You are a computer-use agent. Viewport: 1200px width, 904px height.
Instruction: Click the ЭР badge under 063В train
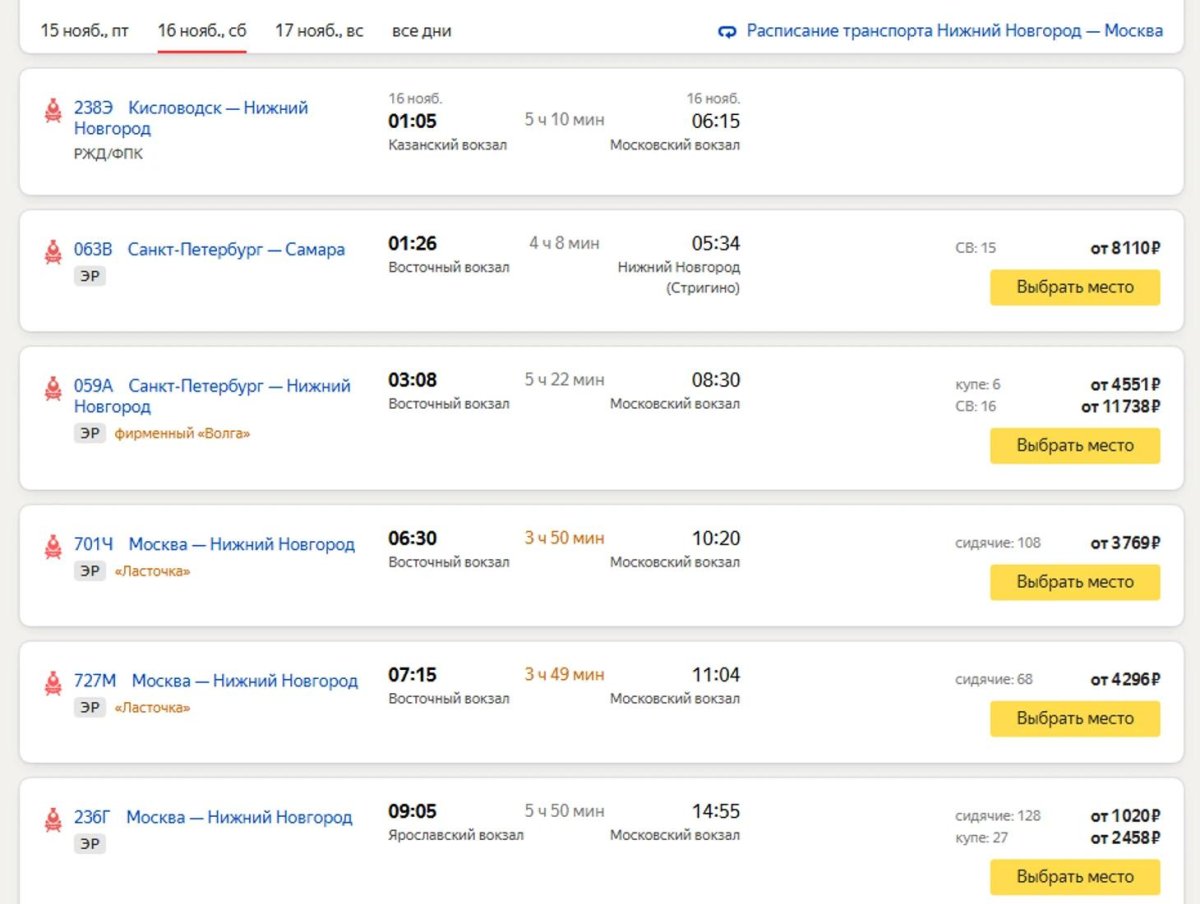coord(90,275)
